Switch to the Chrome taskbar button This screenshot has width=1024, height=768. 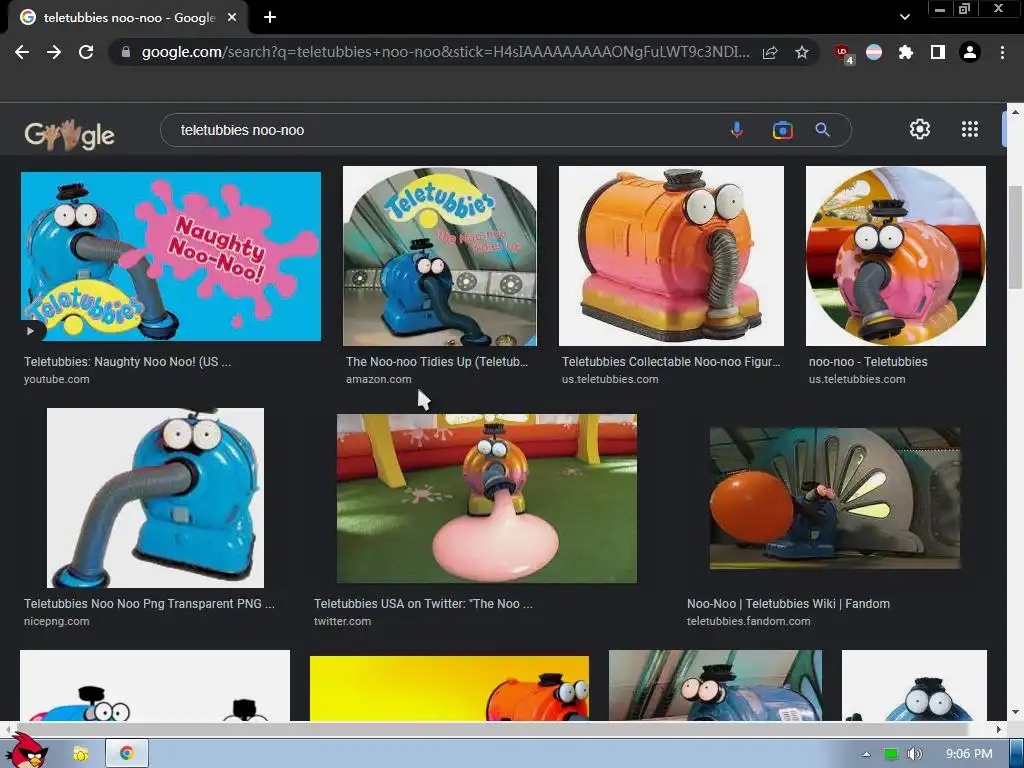[x=127, y=754]
